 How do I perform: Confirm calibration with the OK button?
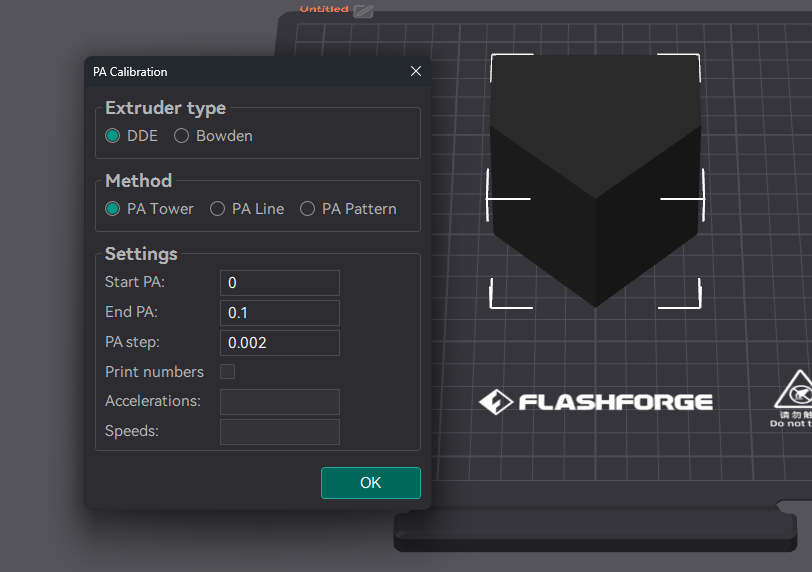pyautogui.click(x=370, y=483)
